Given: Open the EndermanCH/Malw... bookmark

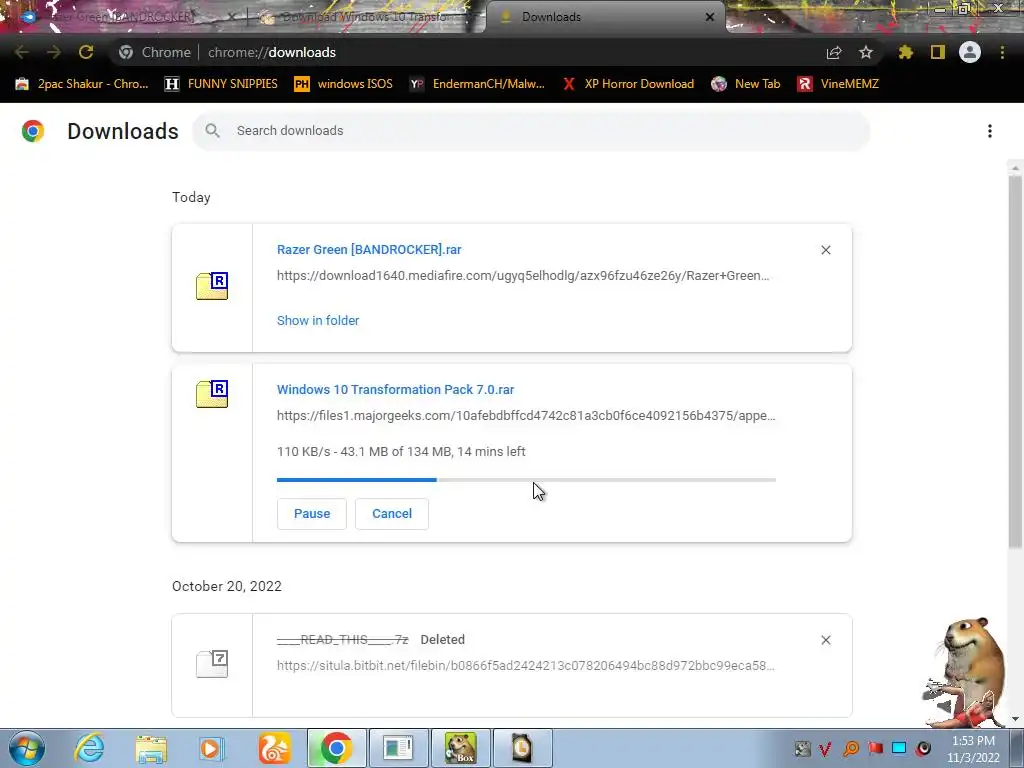Looking at the screenshot, I should point(477,84).
